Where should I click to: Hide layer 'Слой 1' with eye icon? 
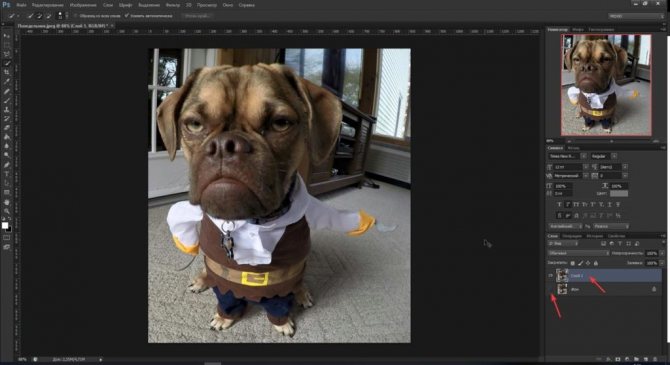[550, 276]
